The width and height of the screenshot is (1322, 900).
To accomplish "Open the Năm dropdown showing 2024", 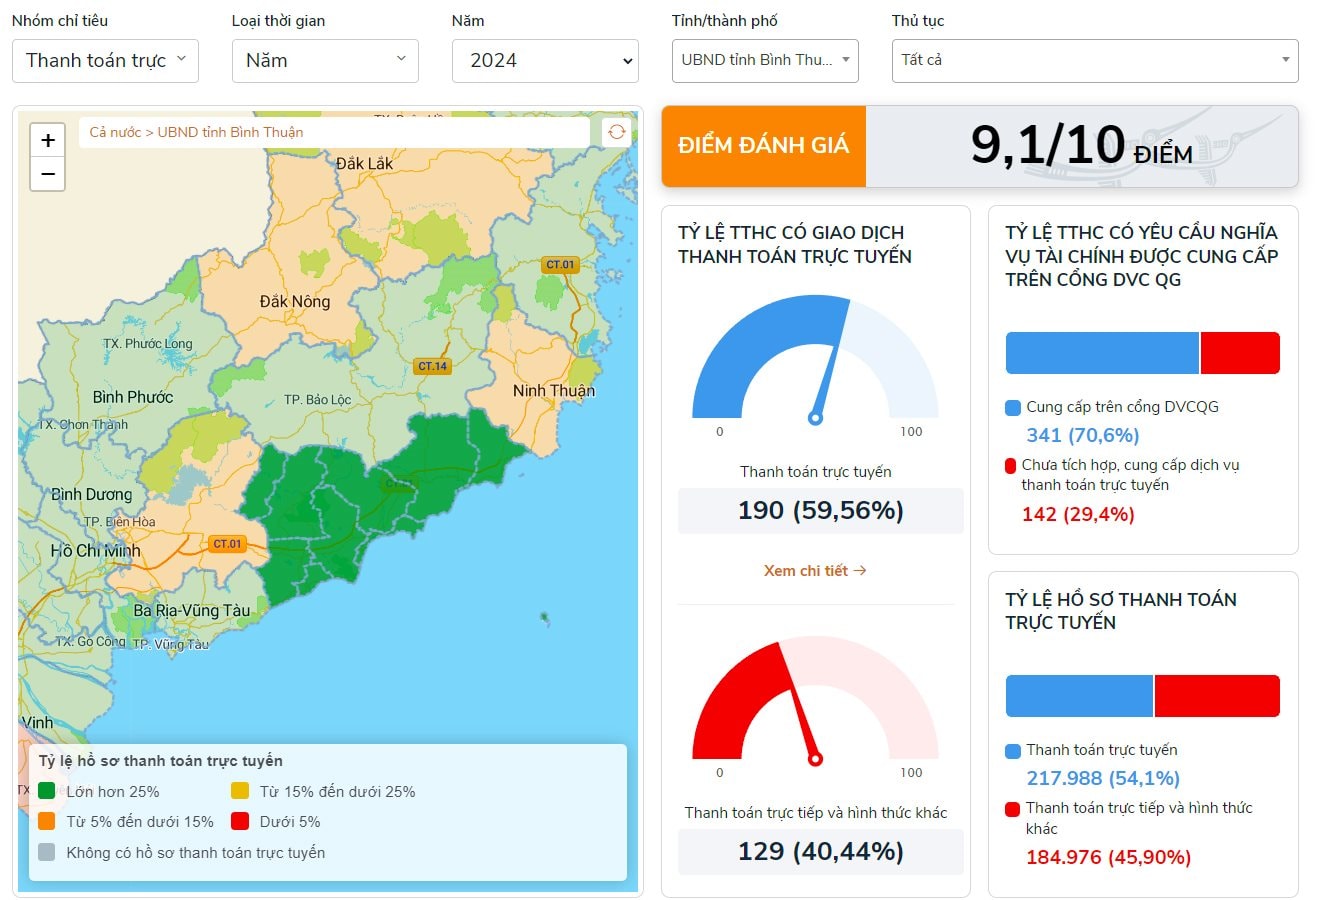I will click(x=545, y=61).
